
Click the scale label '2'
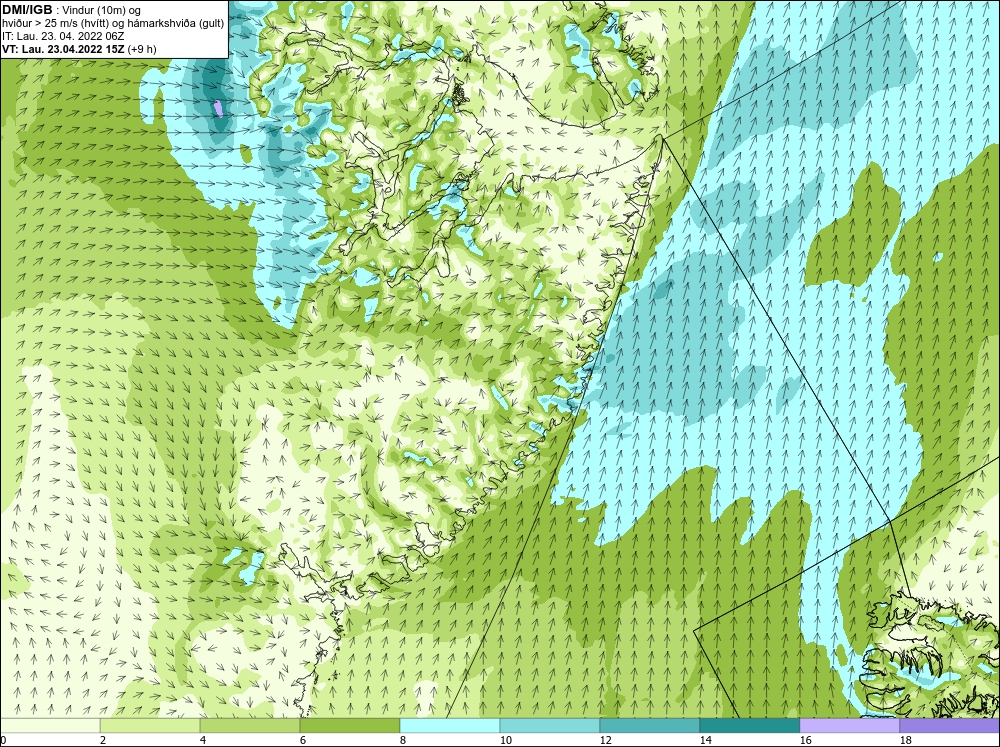click(103, 740)
